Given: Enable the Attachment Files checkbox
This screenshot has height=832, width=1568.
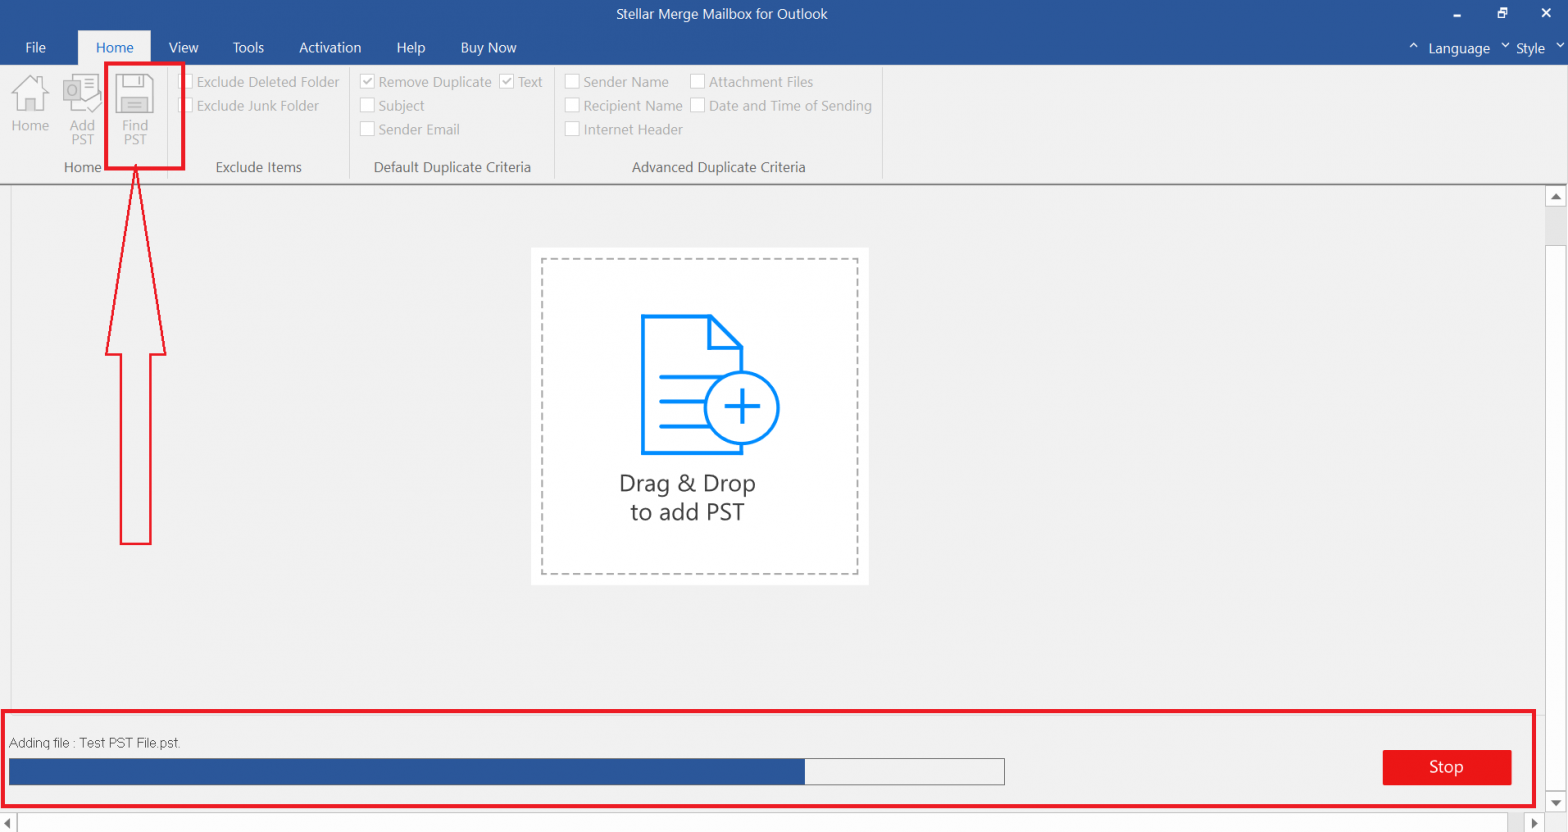Looking at the screenshot, I should point(698,82).
